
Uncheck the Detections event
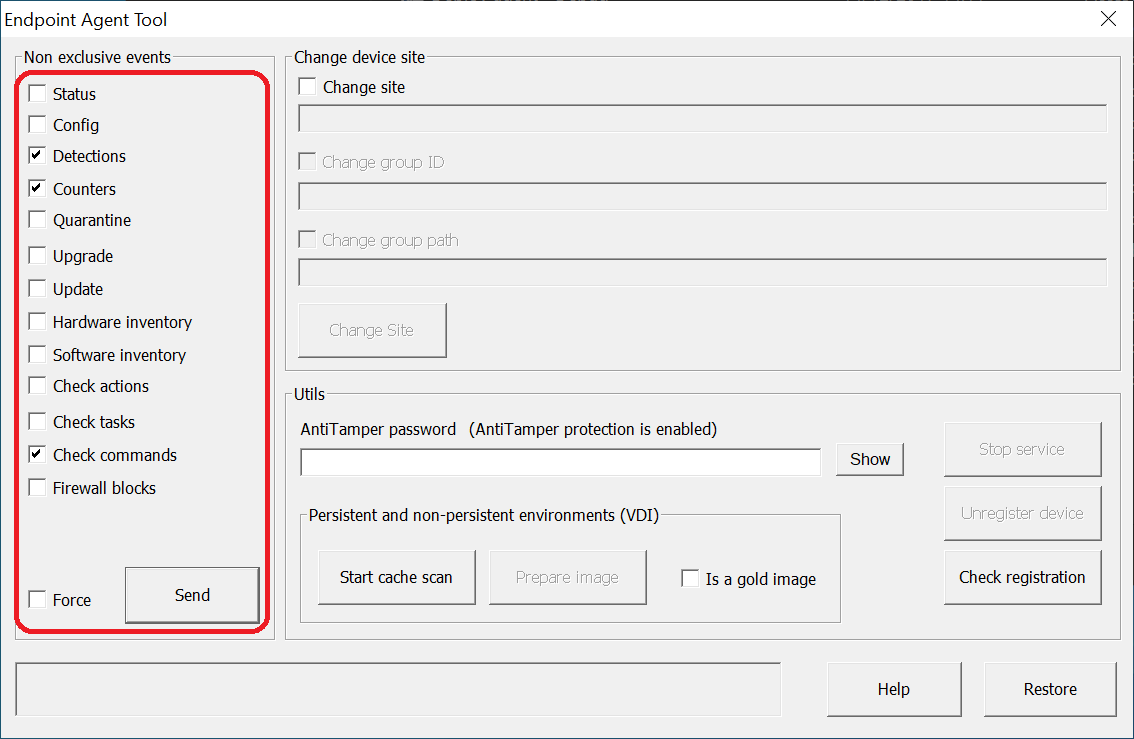pos(38,156)
